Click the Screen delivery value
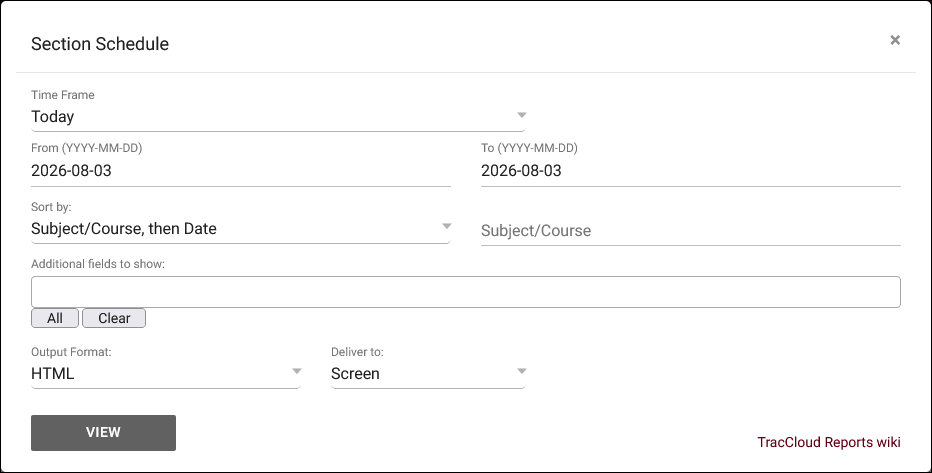Viewport: 932px width, 473px height. tap(355, 374)
